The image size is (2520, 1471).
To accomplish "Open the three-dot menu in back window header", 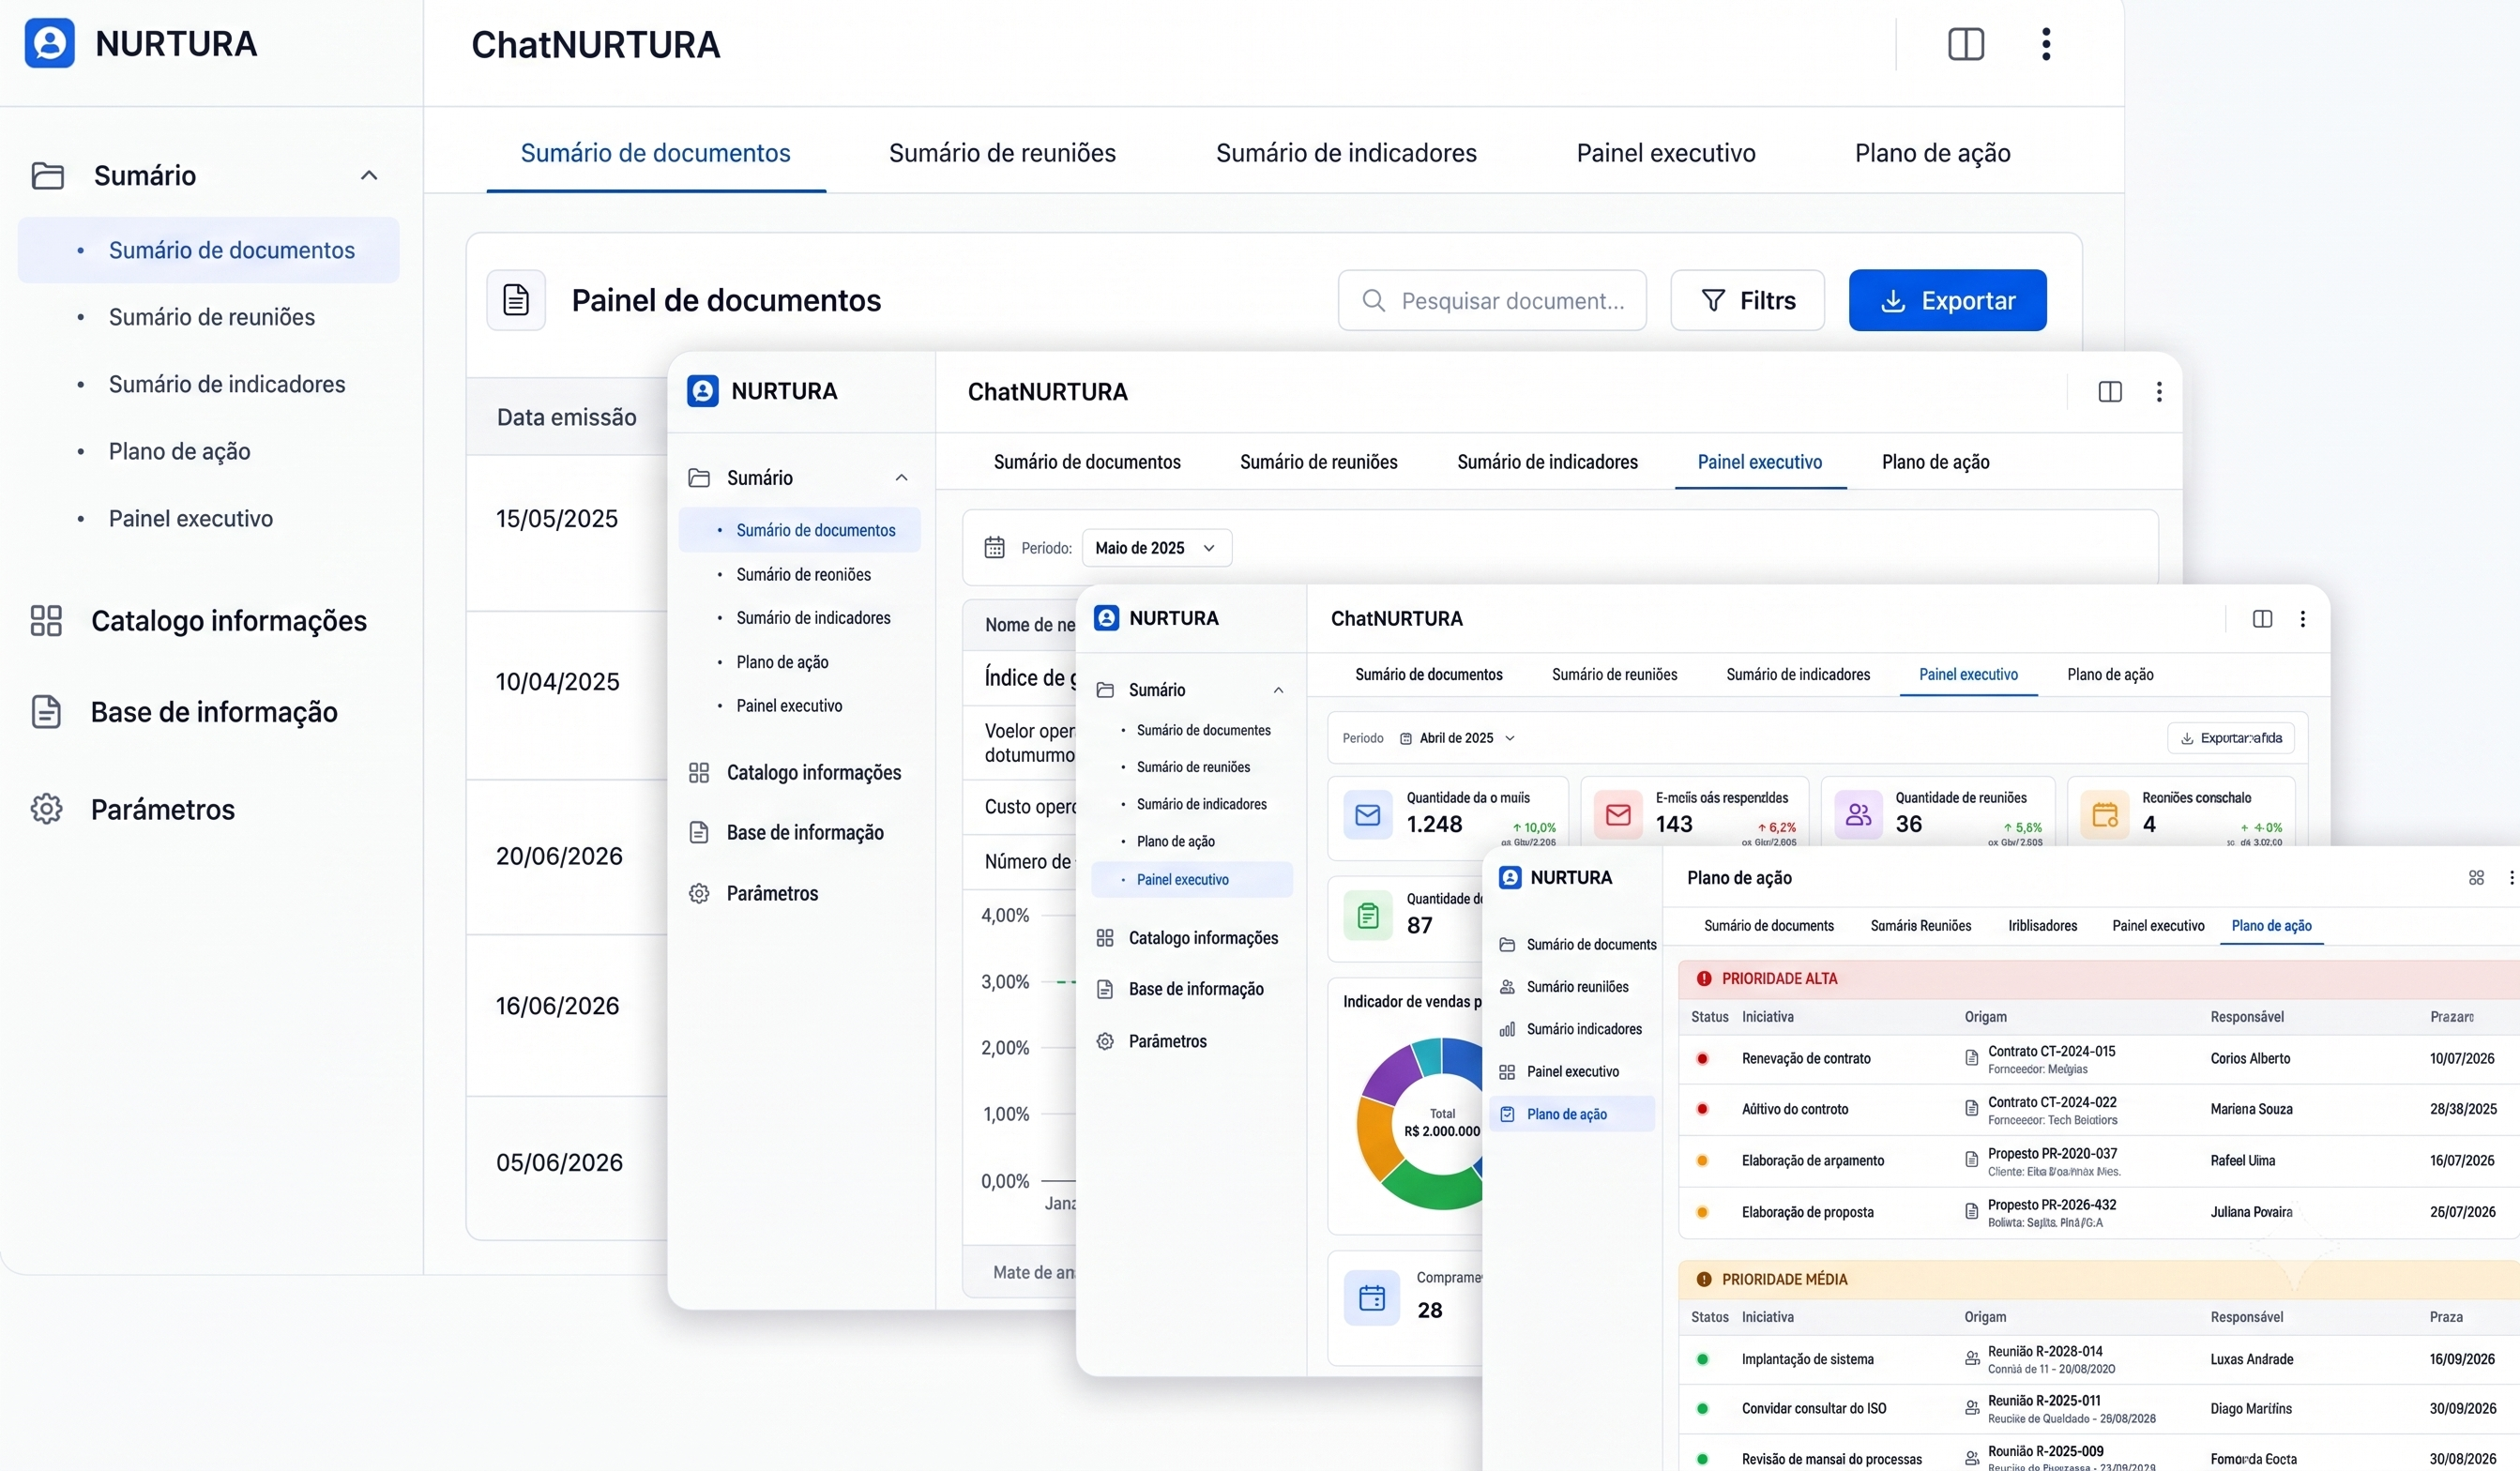I will (2046, 44).
